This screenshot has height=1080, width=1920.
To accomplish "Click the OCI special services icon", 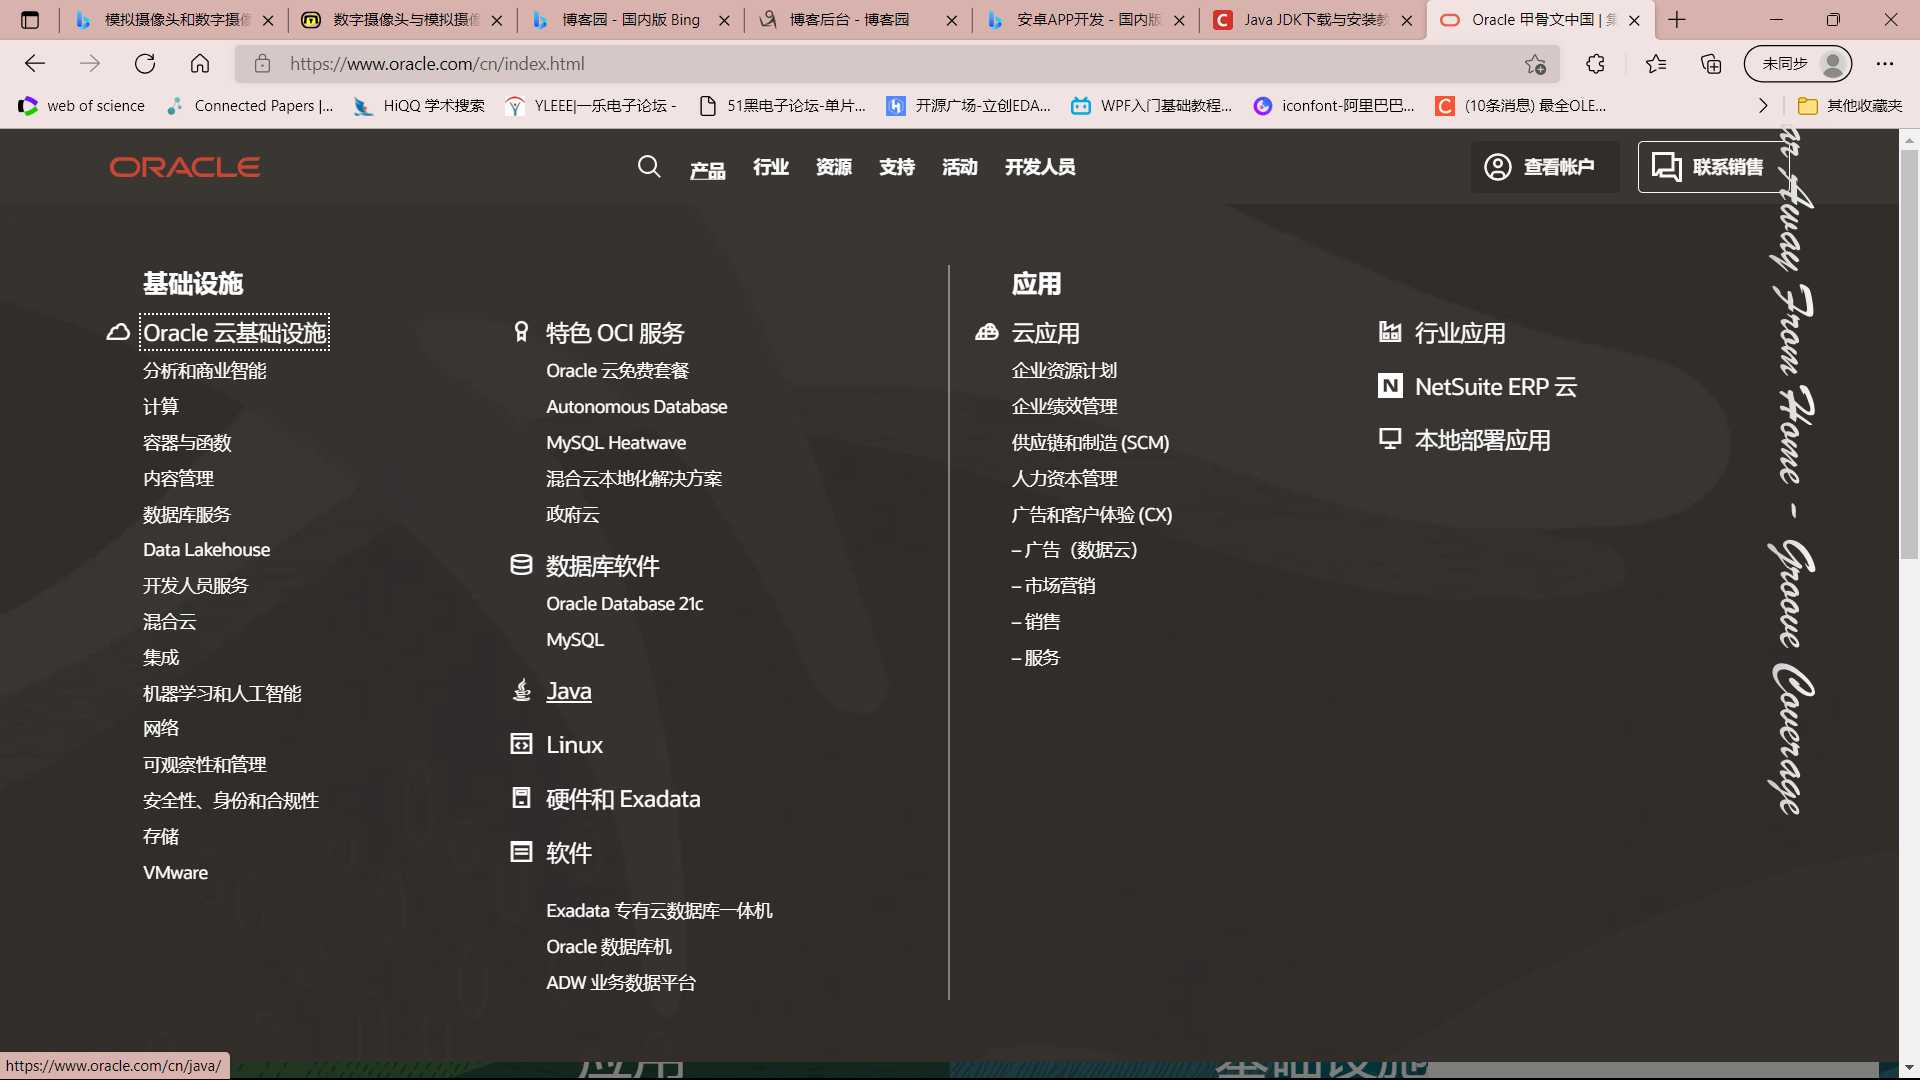I will pyautogui.click(x=520, y=331).
